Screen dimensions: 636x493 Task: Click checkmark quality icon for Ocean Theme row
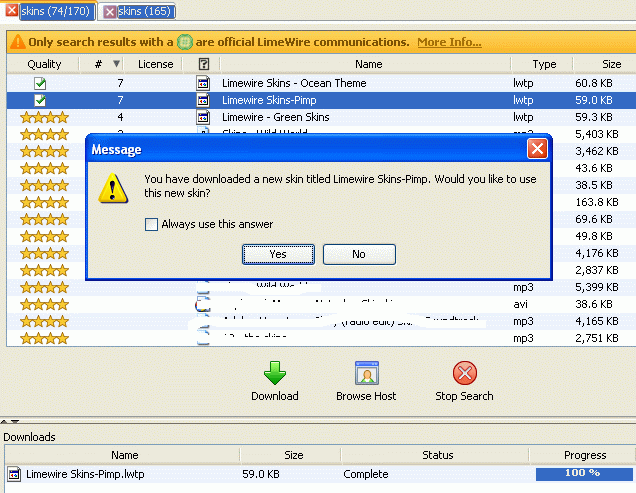40,83
